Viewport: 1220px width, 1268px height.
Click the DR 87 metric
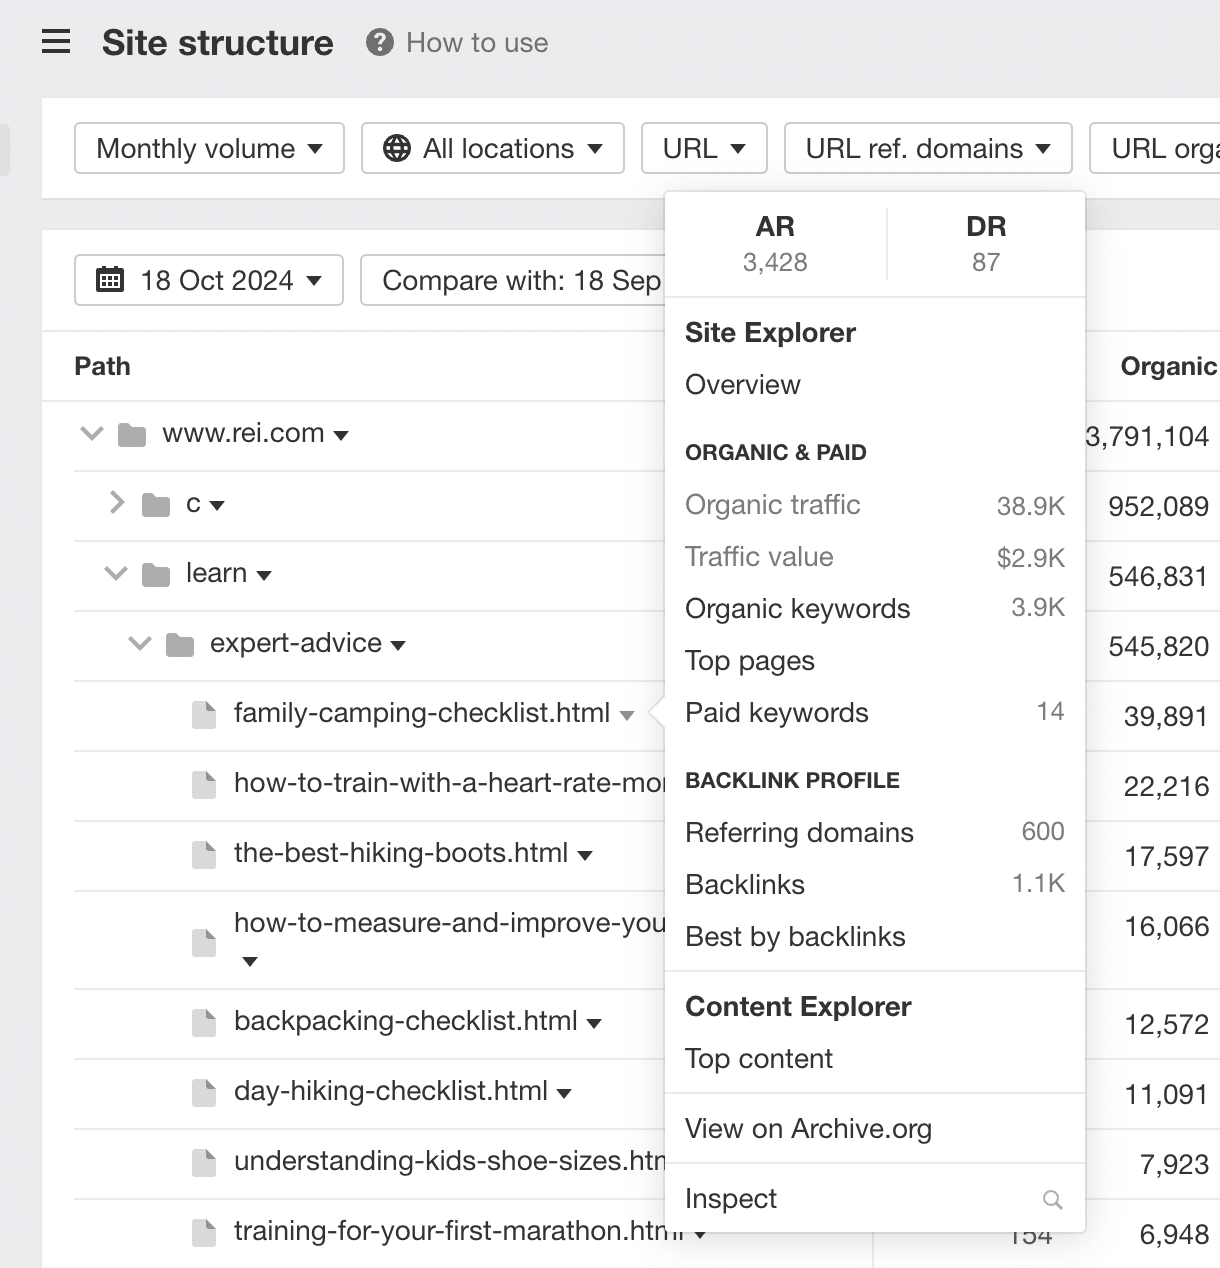(x=986, y=244)
